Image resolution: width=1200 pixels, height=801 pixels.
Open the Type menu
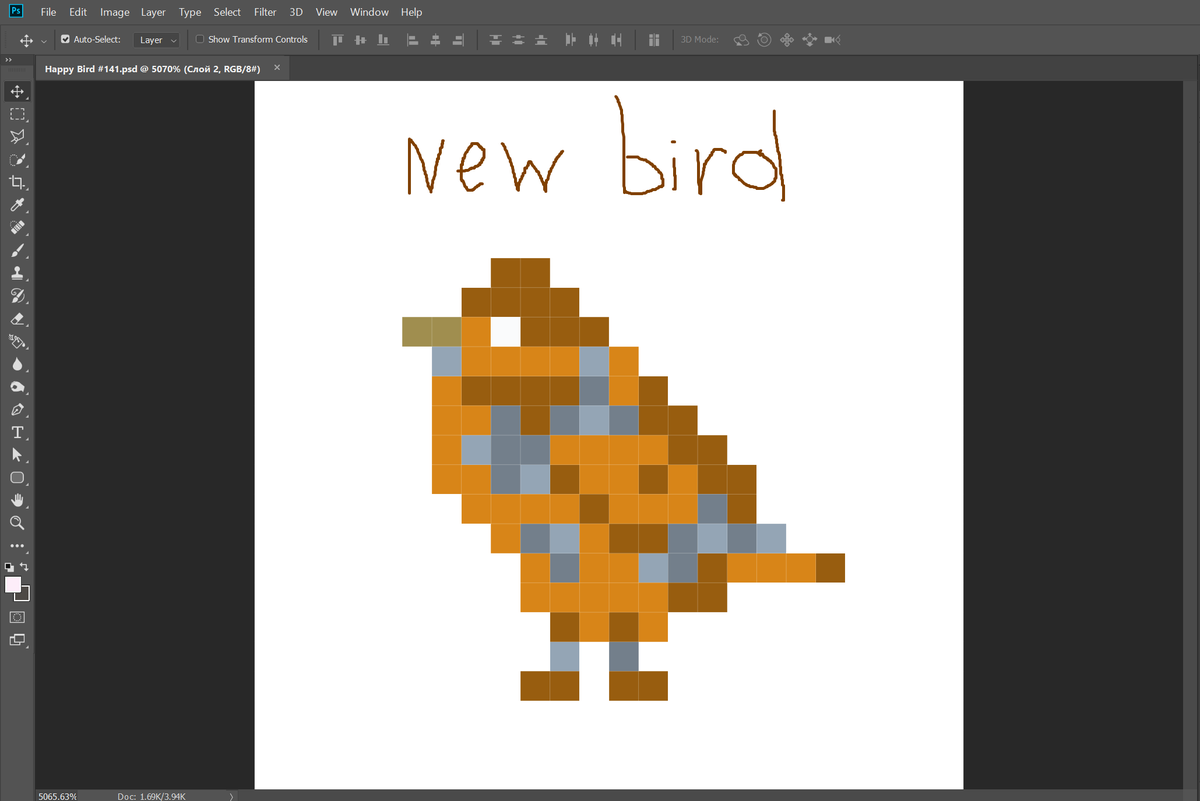189,12
